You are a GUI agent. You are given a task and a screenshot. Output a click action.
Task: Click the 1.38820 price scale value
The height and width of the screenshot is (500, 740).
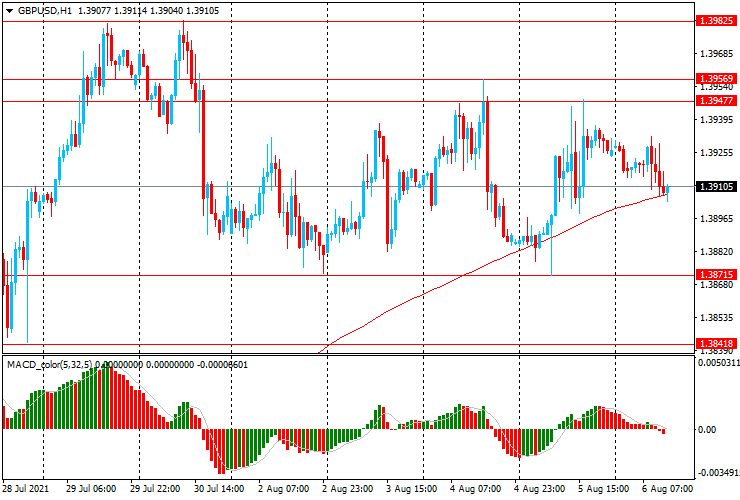point(717,252)
